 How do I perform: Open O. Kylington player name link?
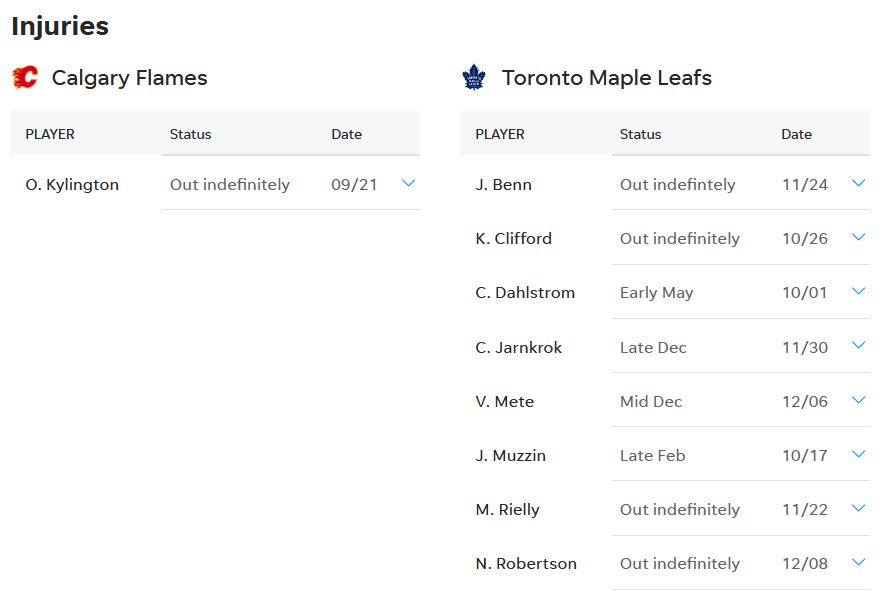pos(72,185)
